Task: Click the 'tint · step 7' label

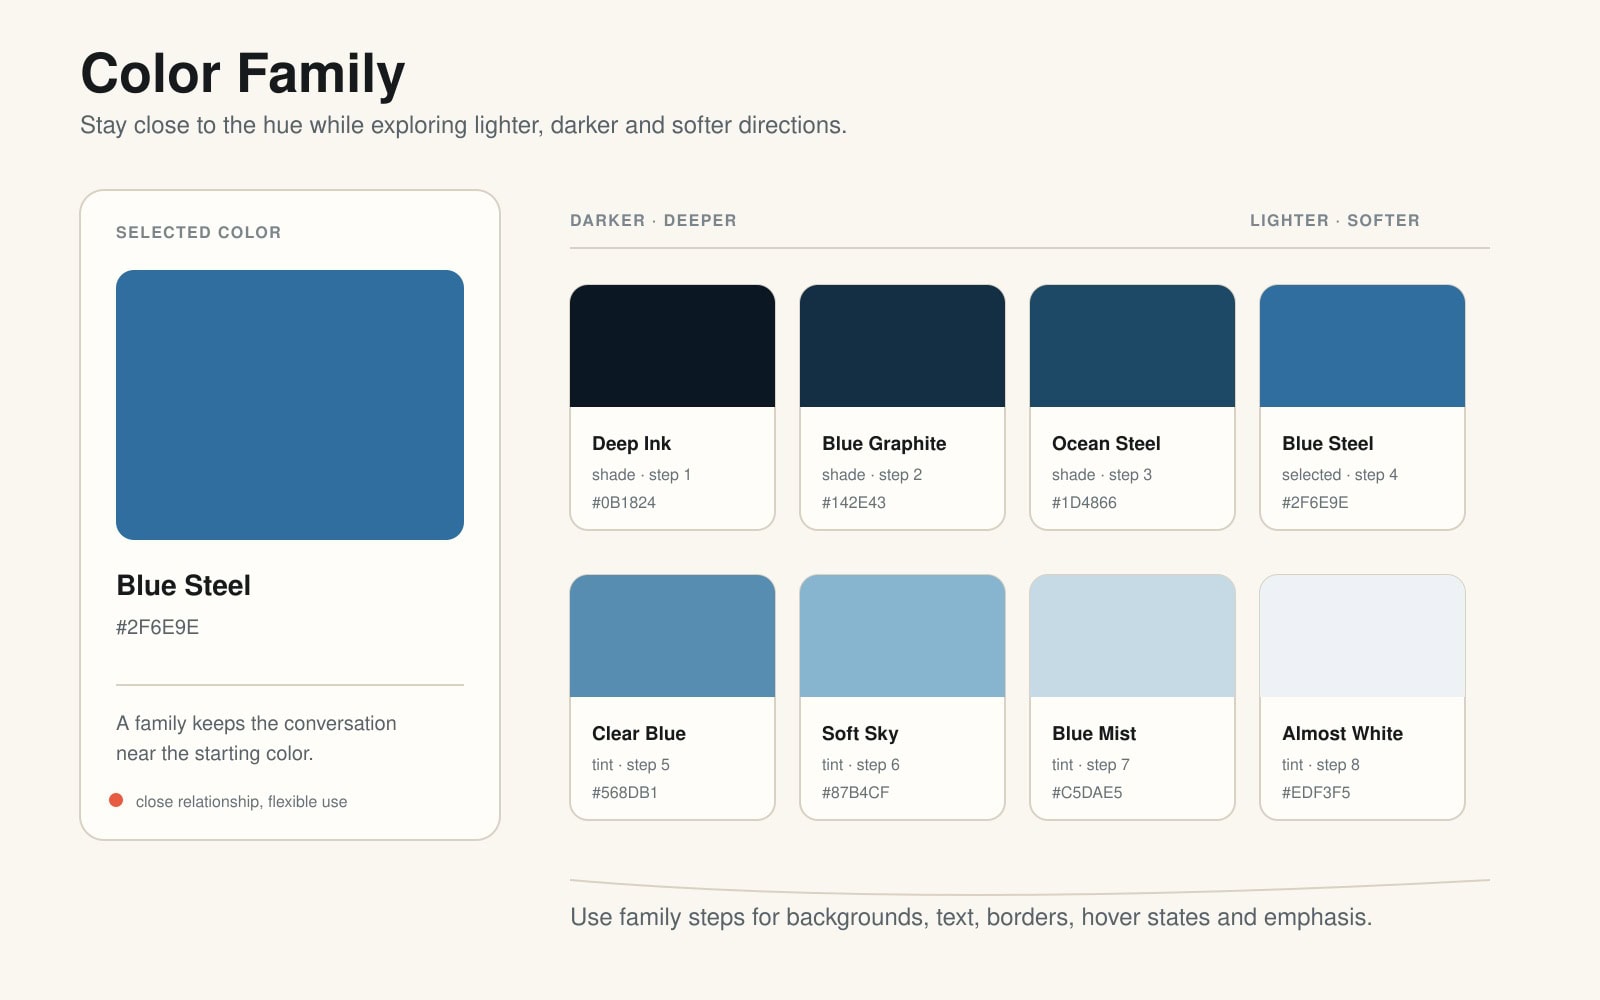Action: (1091, 764)
